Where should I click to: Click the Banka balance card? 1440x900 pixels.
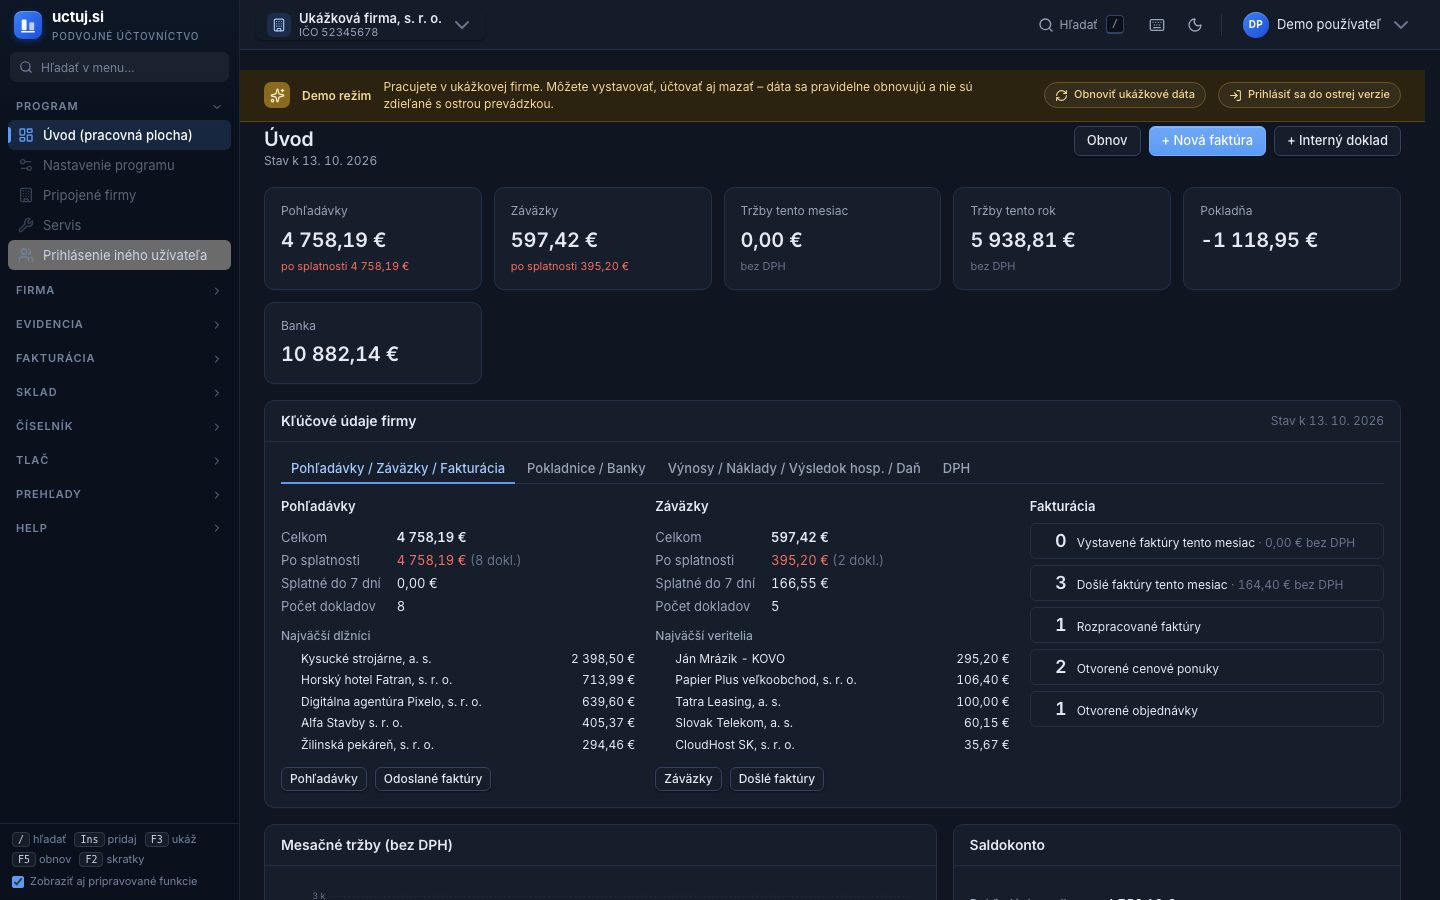pyautogui.click(x=373, y=343)
